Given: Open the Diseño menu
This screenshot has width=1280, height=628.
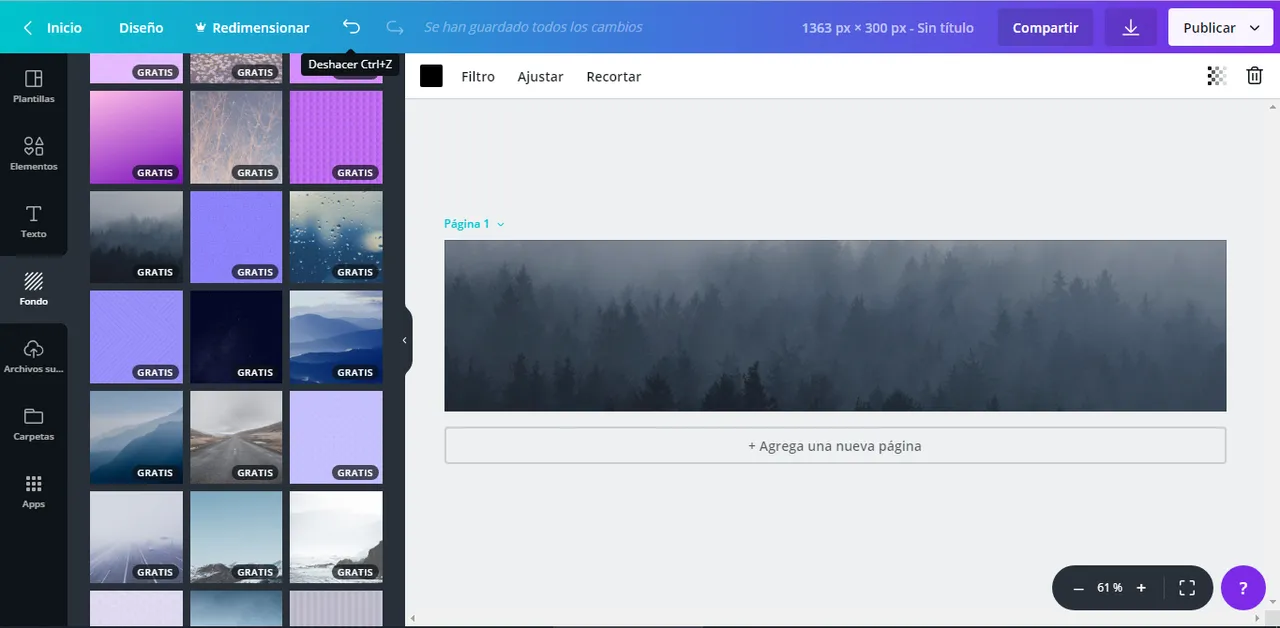Looking at the screenshot, I should pos(141,28).
